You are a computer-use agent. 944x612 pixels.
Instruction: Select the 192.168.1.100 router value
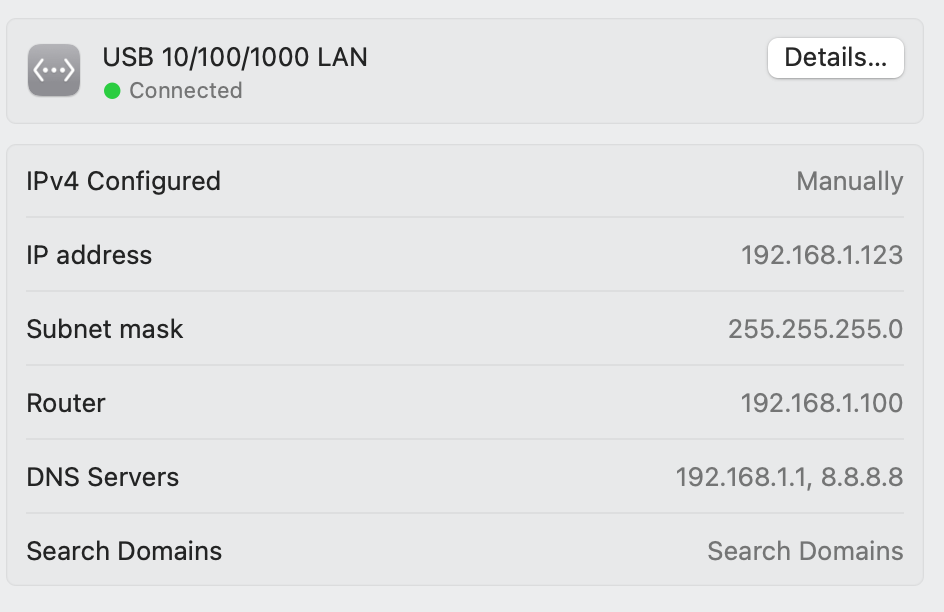[822, 403]
